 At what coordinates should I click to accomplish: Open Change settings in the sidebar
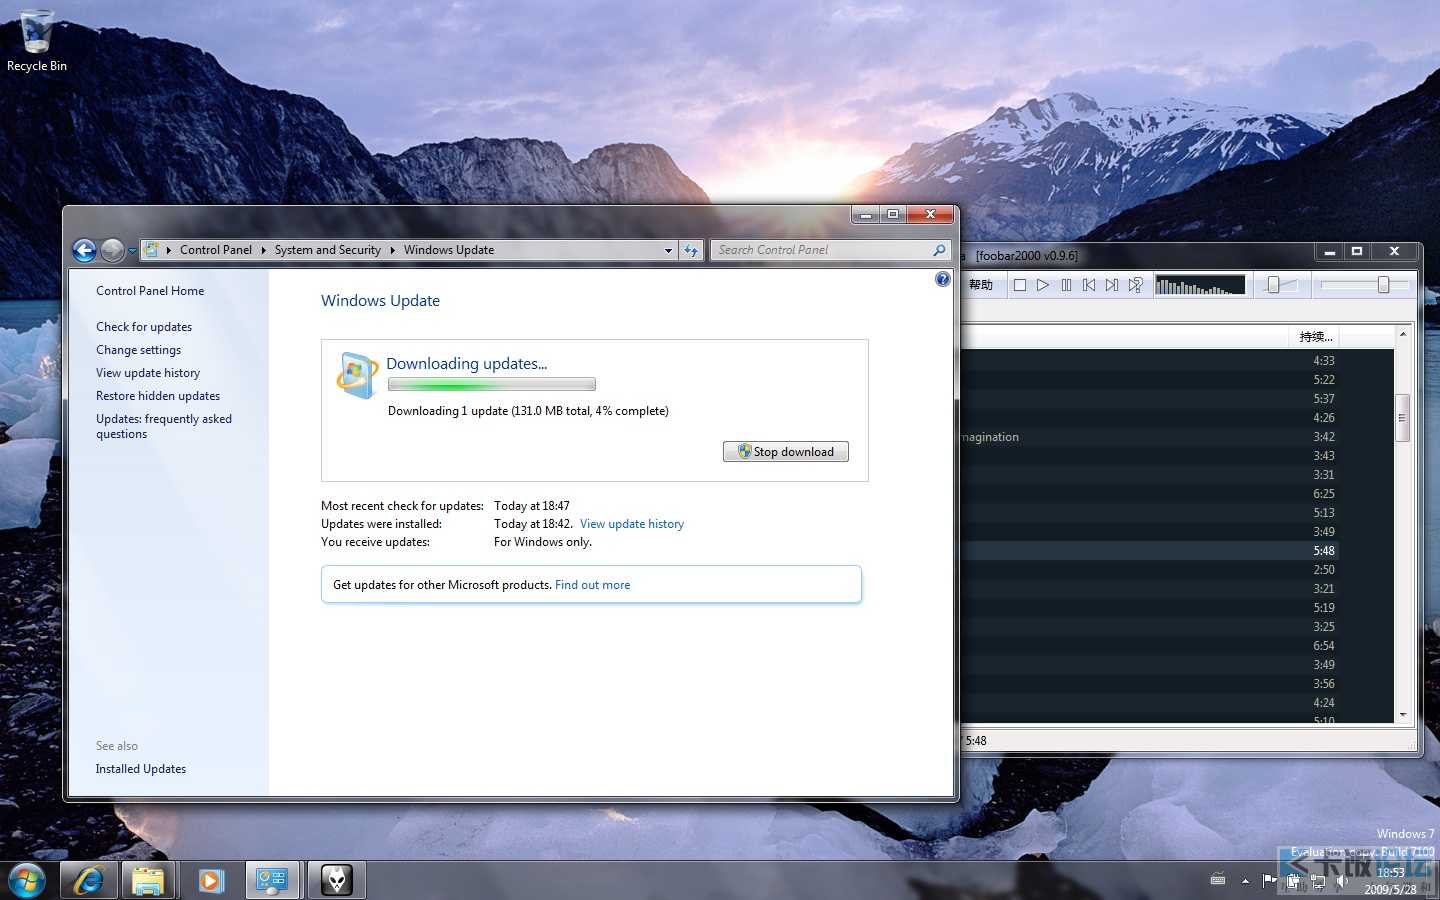point(139,350)
